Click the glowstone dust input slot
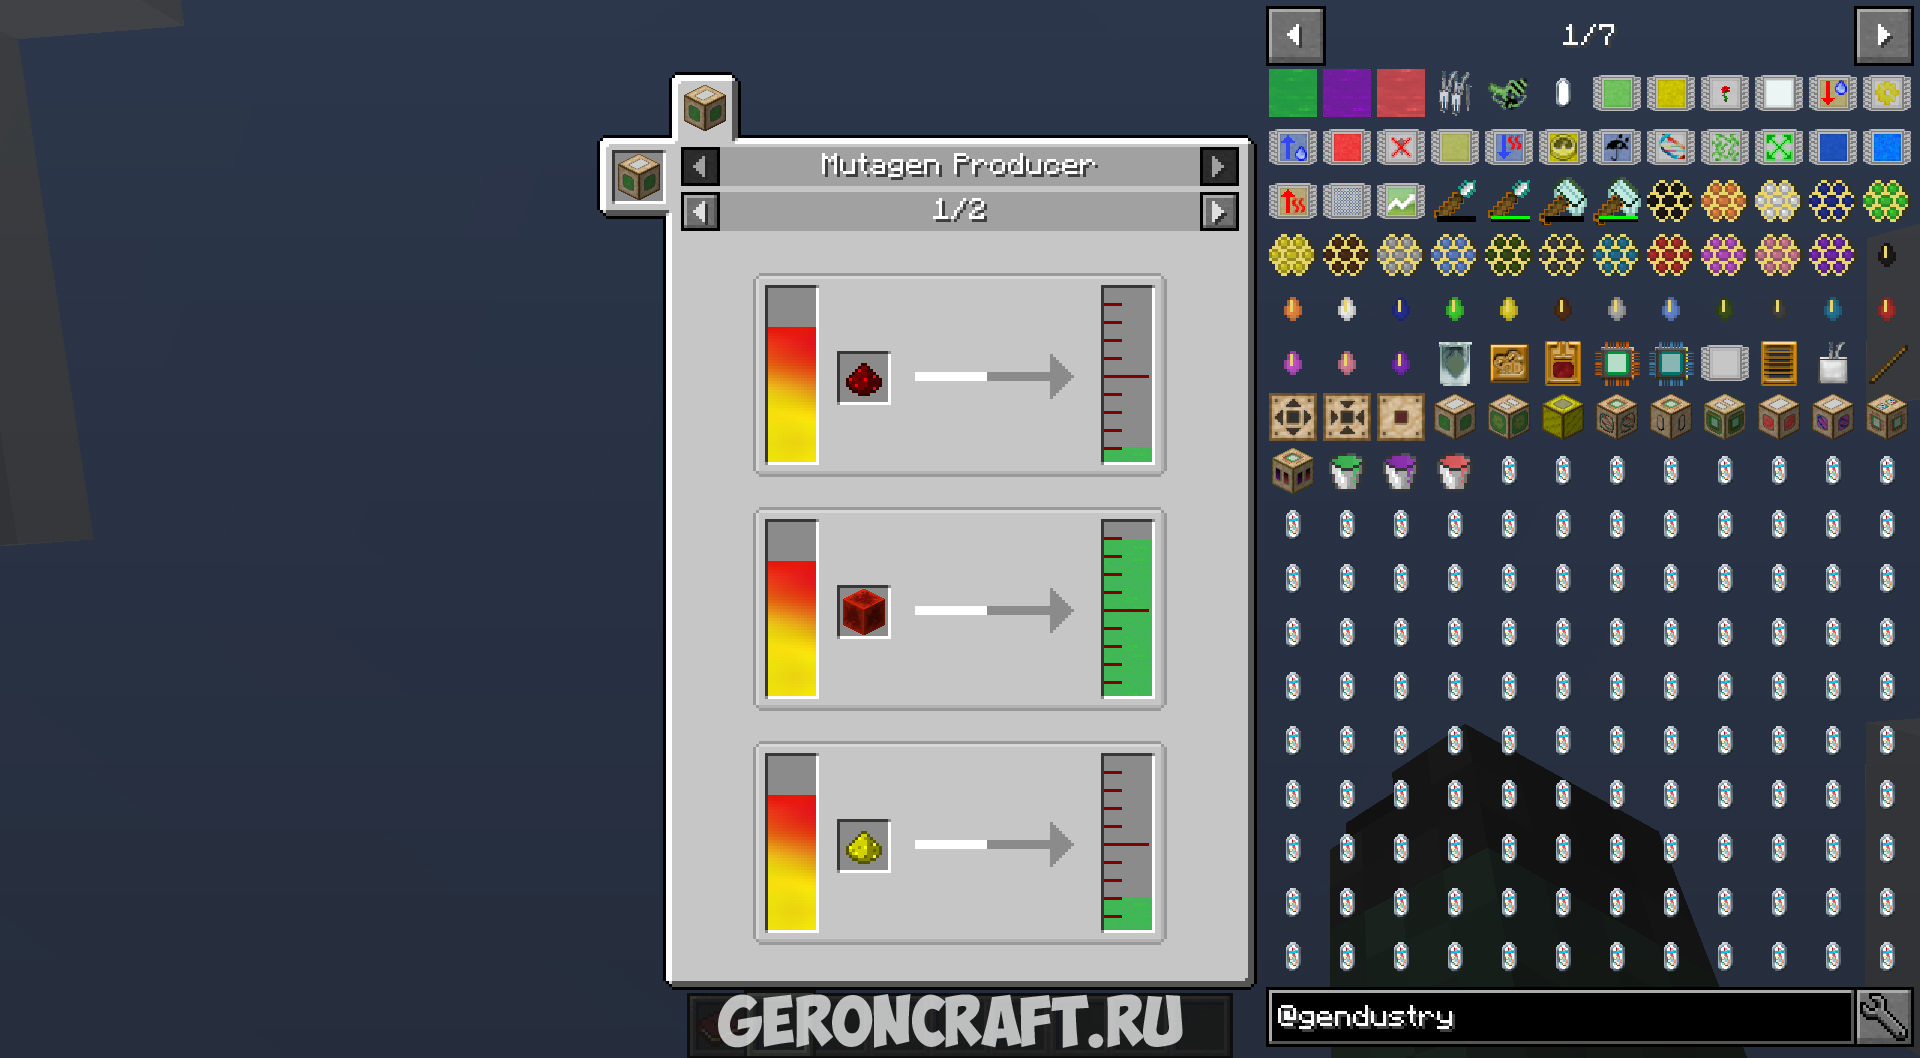This screenshot has width=1920, height=1058. (864, 846)
